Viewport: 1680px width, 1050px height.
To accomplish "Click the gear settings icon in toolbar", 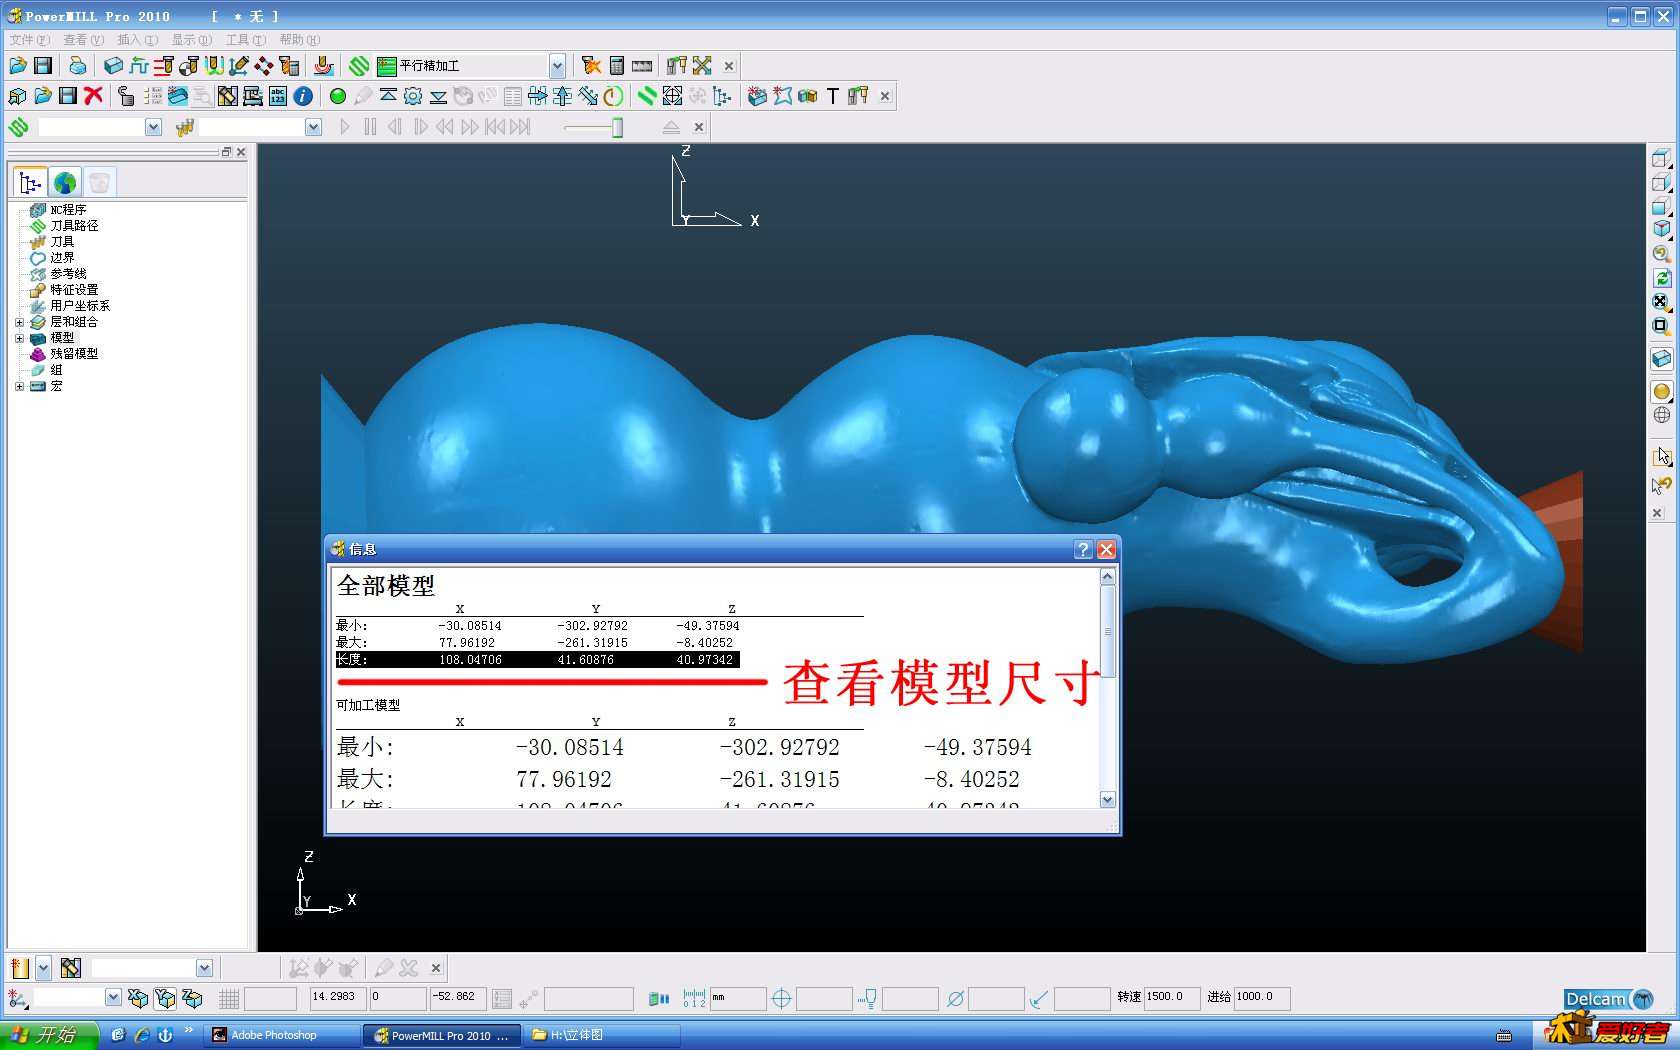I will [413, 96].
